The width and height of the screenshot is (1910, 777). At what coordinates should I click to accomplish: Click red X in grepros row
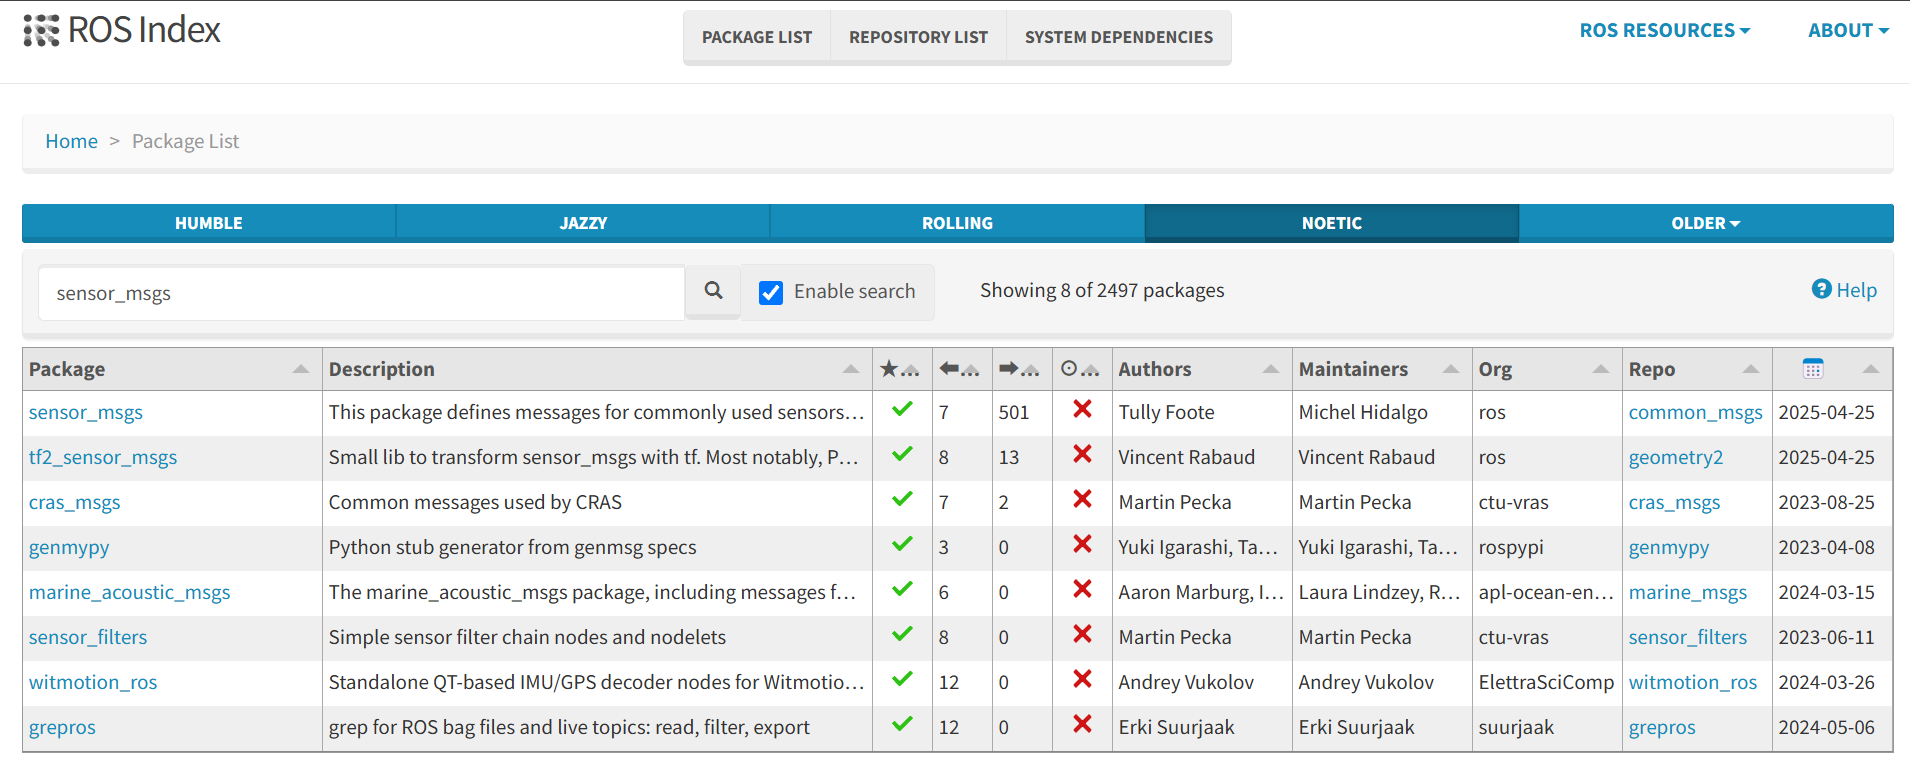pyautogui.click(x=1082, y=724)
